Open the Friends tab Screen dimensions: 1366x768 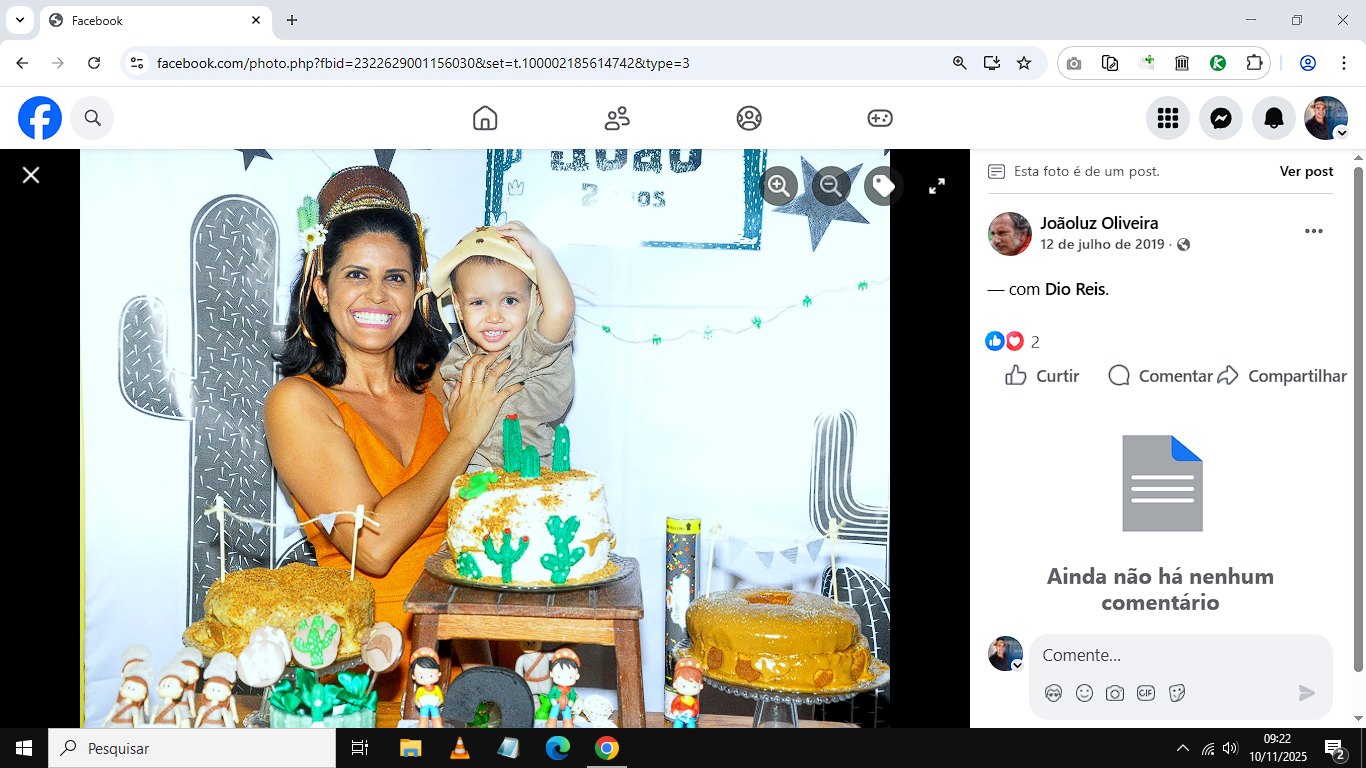(x=617, y=118)
